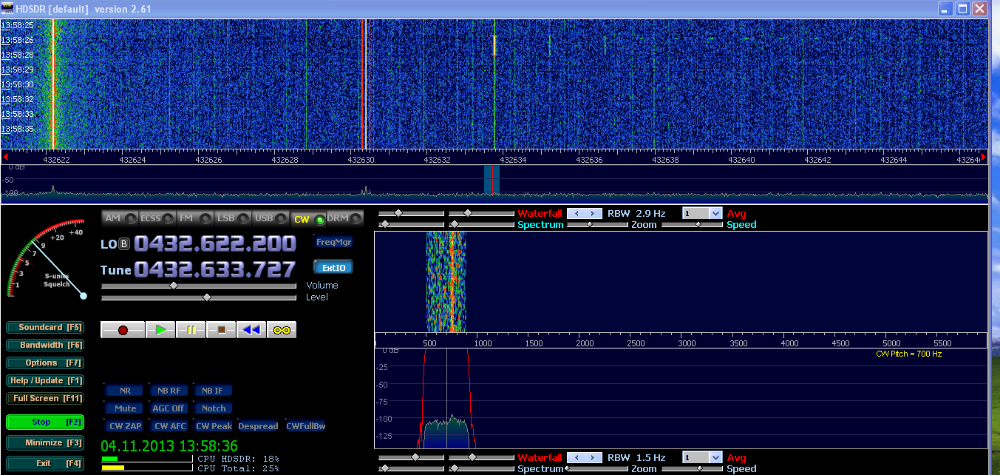Click Speed slider below lower Avg dropdown
1000x475 pixels.
click(x=693, y=469)
